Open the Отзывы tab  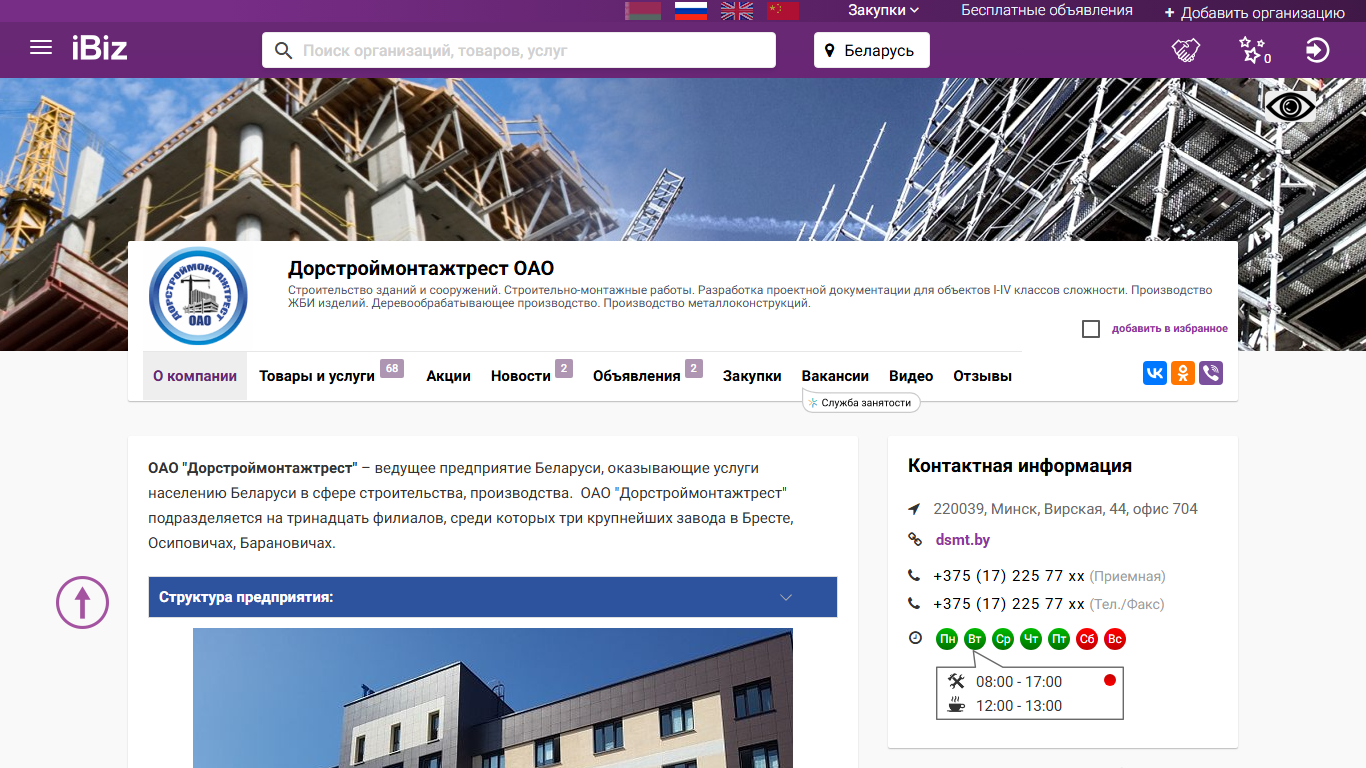982,376
